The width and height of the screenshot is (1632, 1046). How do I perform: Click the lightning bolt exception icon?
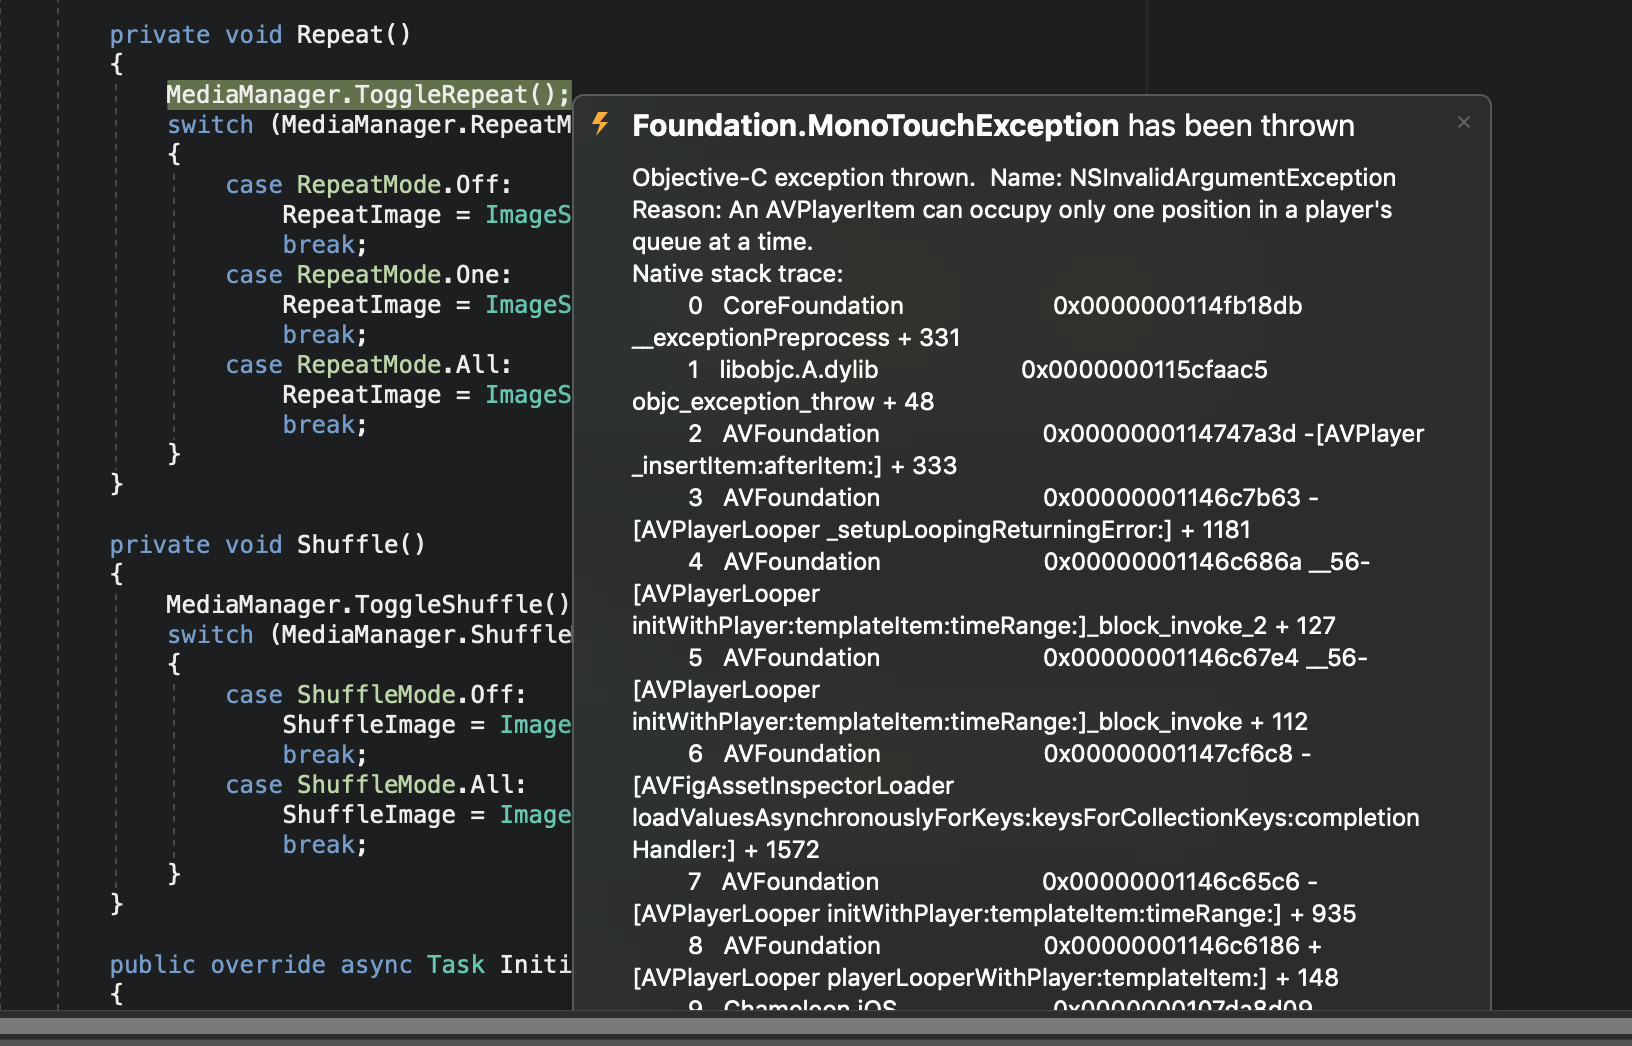pos(600,123)
